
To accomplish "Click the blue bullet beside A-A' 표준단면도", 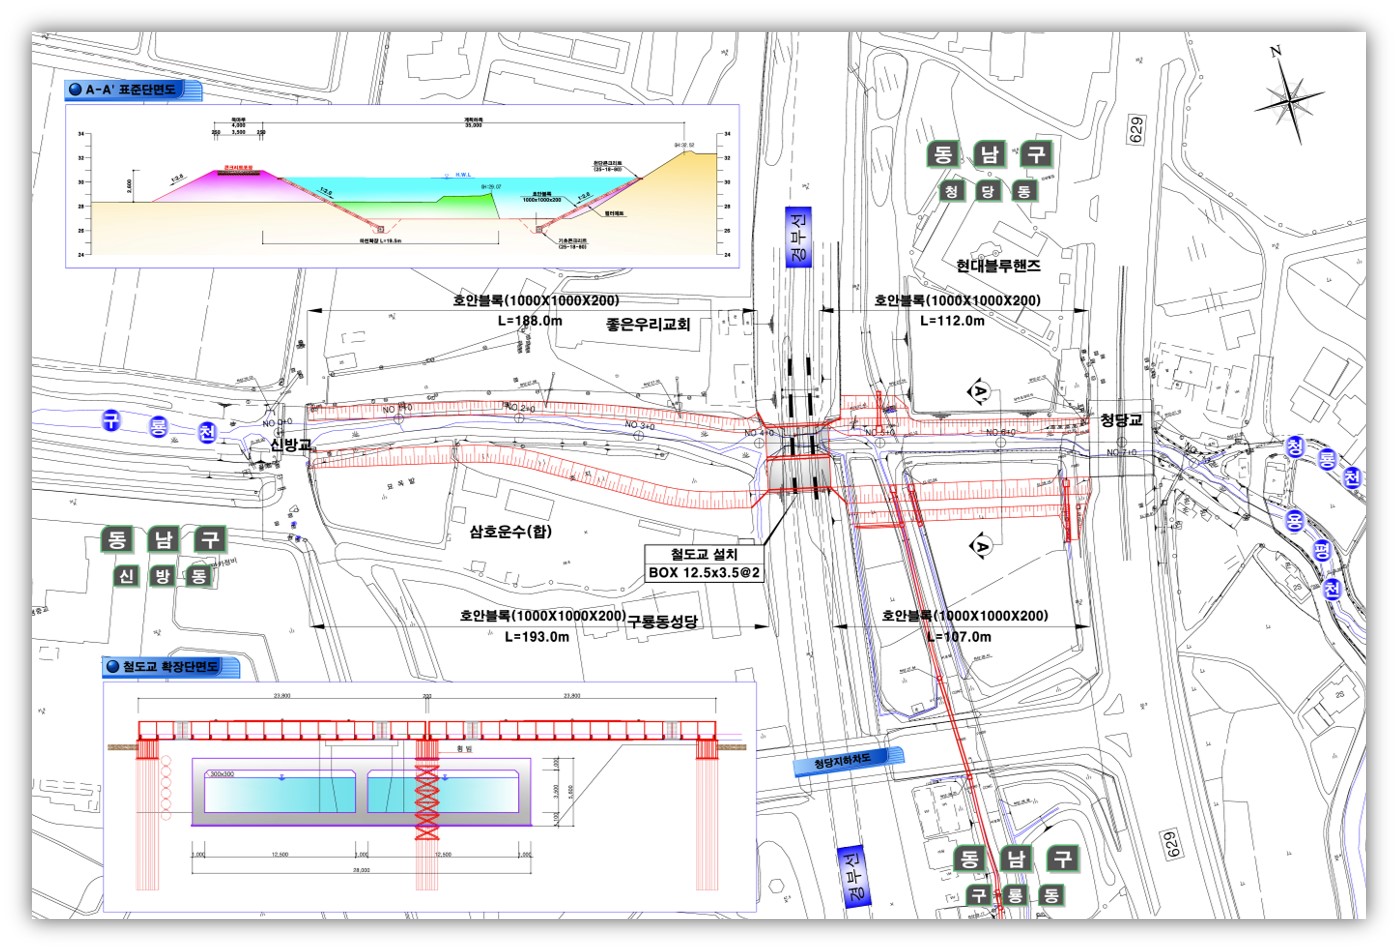I will (x=75, y=90).
